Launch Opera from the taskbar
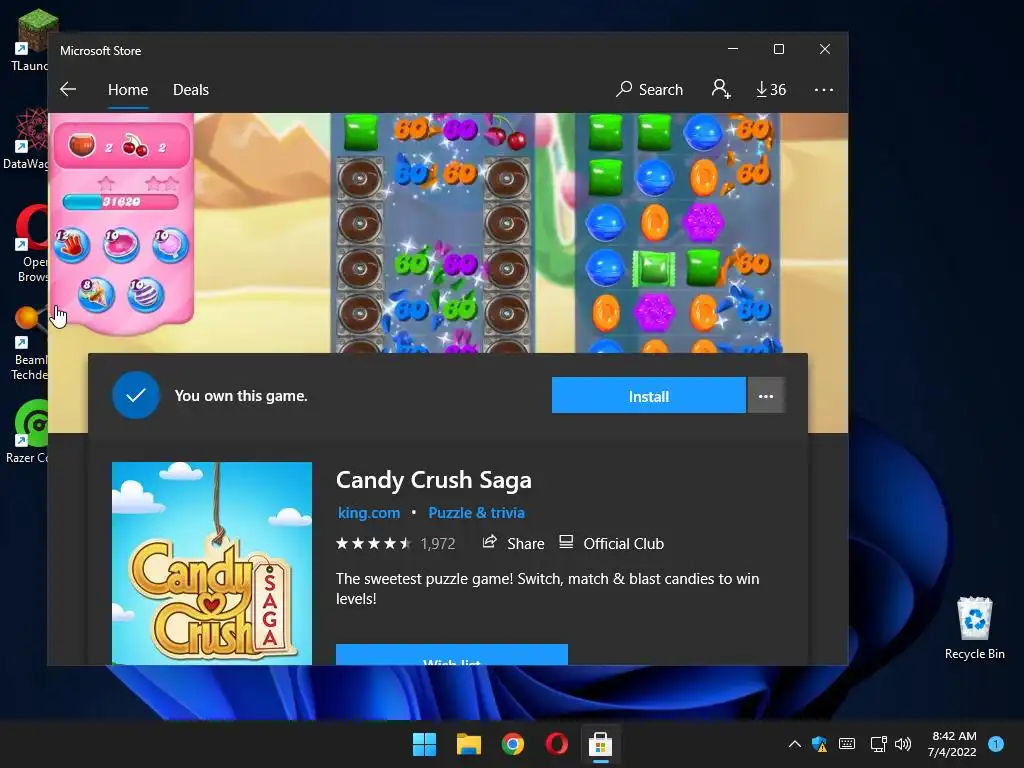The height and width of the screenshot is (768, 1024). click(556, 744)
